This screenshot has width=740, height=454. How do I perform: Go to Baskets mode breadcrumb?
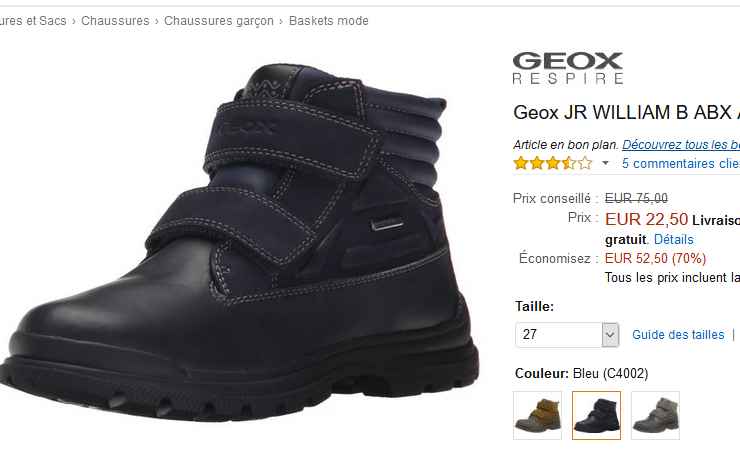tap(328, 21)
